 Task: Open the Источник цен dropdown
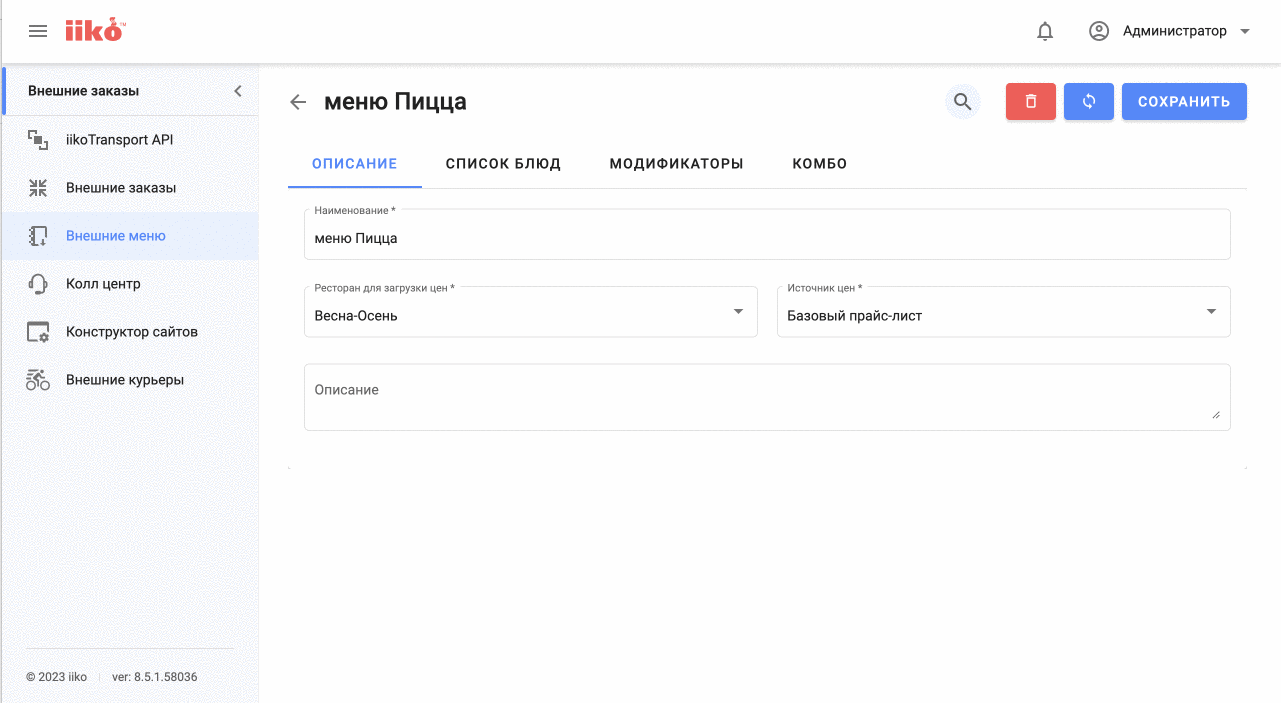coord(1211,312)
